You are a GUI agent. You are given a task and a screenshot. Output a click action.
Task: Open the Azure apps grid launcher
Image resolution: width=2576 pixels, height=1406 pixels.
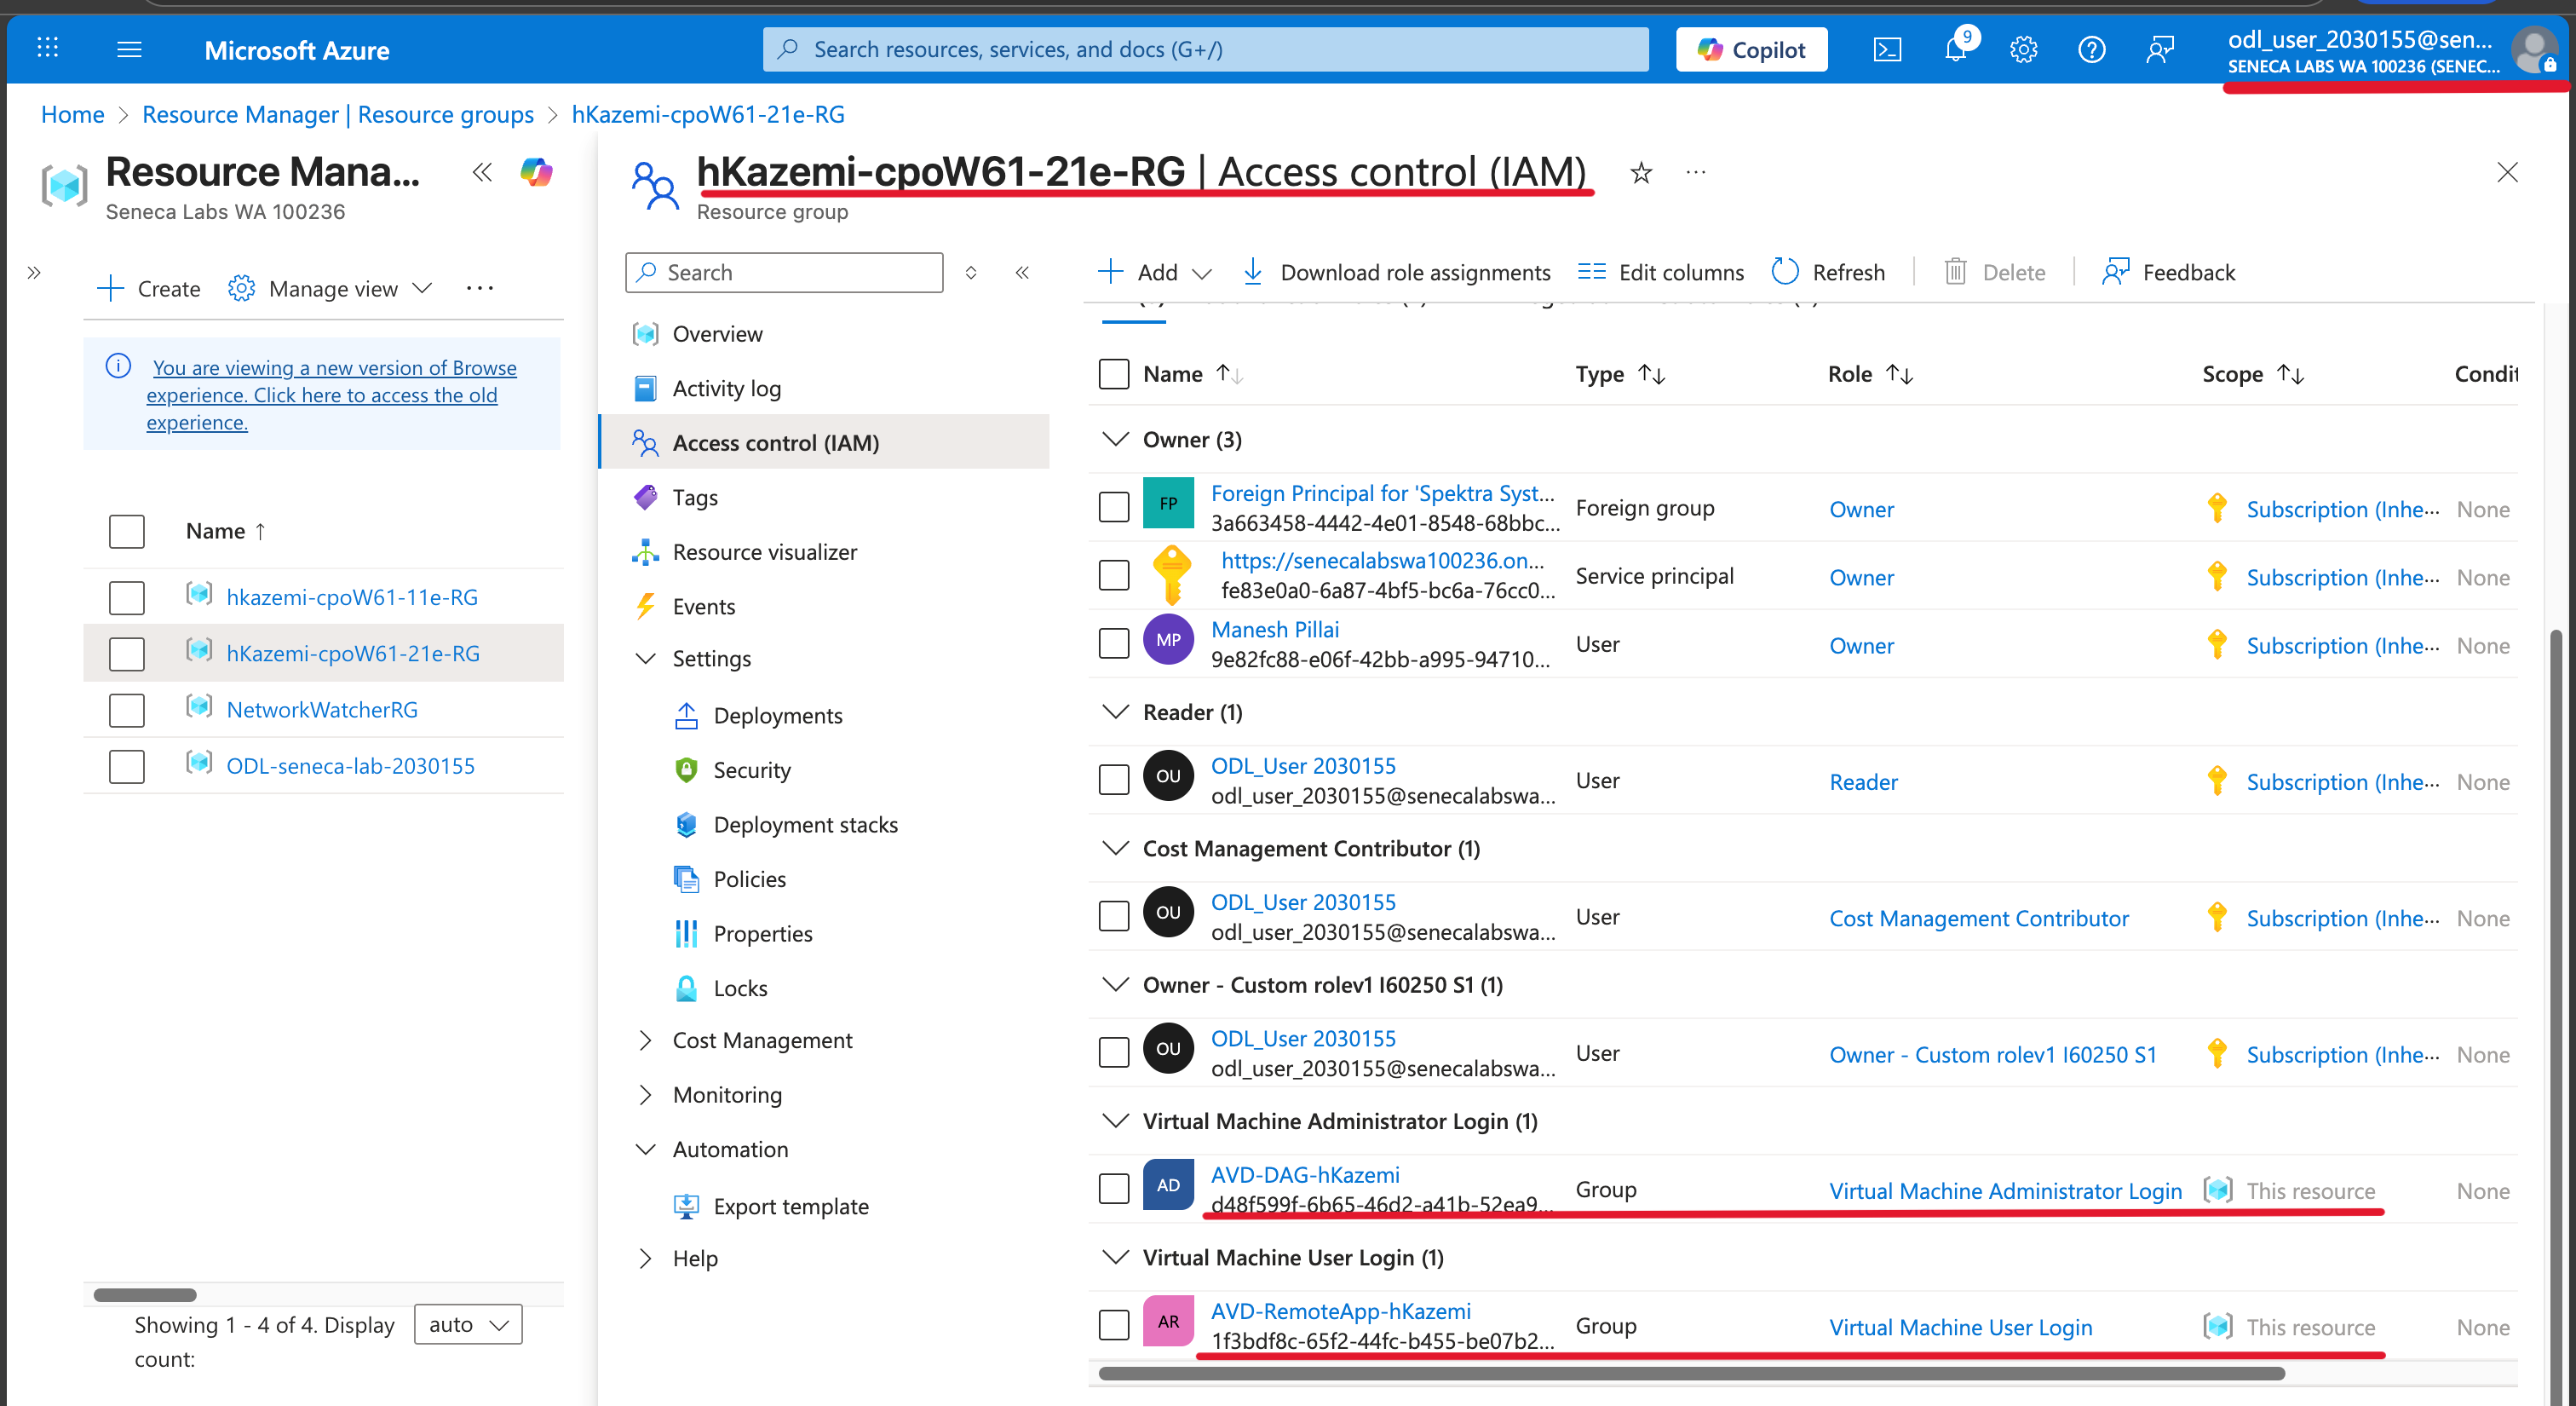[47, 48]
